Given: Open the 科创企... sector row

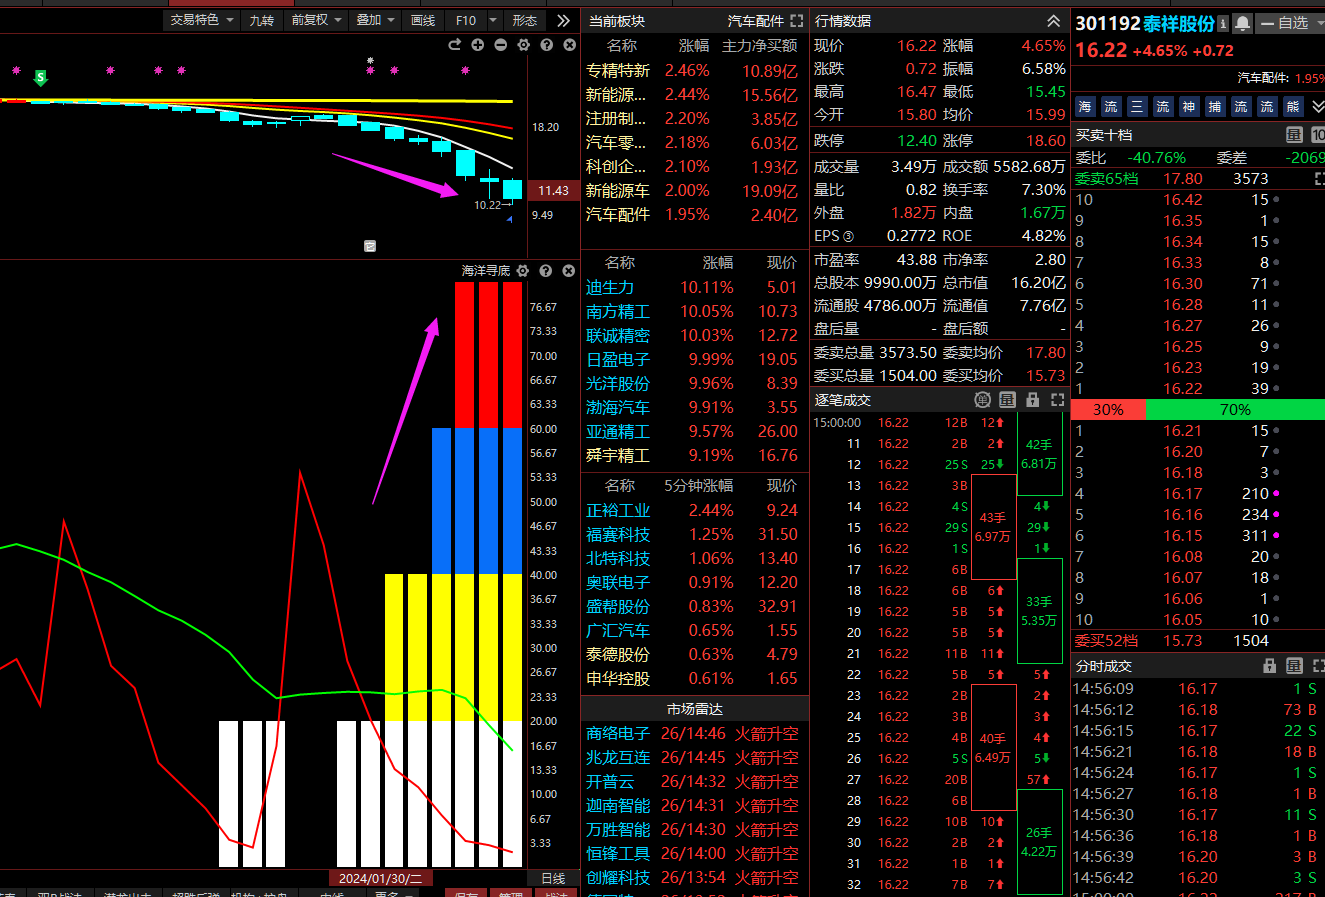Looking at the screenshot, I should [x=694, y=167].
